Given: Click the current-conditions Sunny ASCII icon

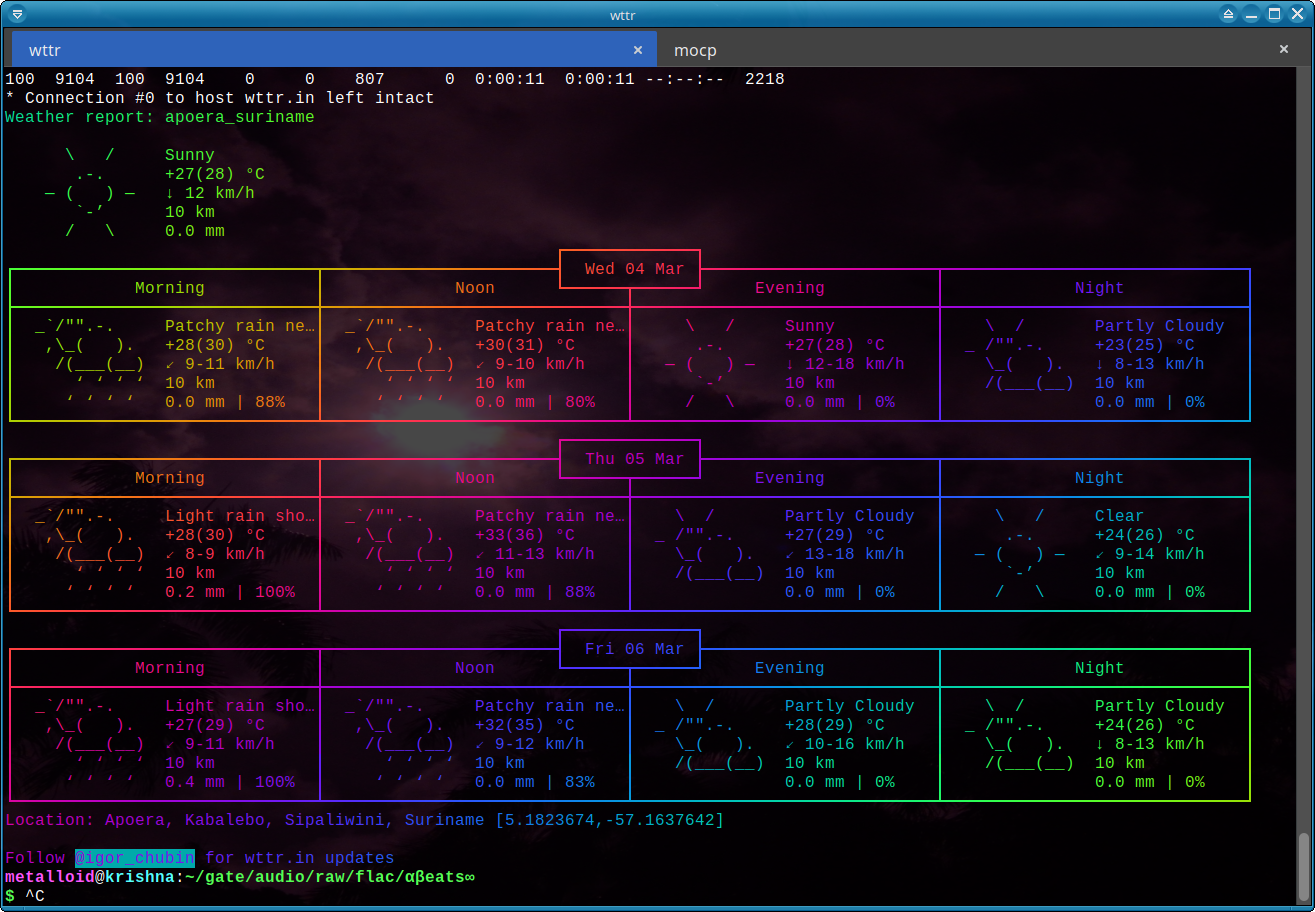Looking at the screenshot, I should point(90,193).
